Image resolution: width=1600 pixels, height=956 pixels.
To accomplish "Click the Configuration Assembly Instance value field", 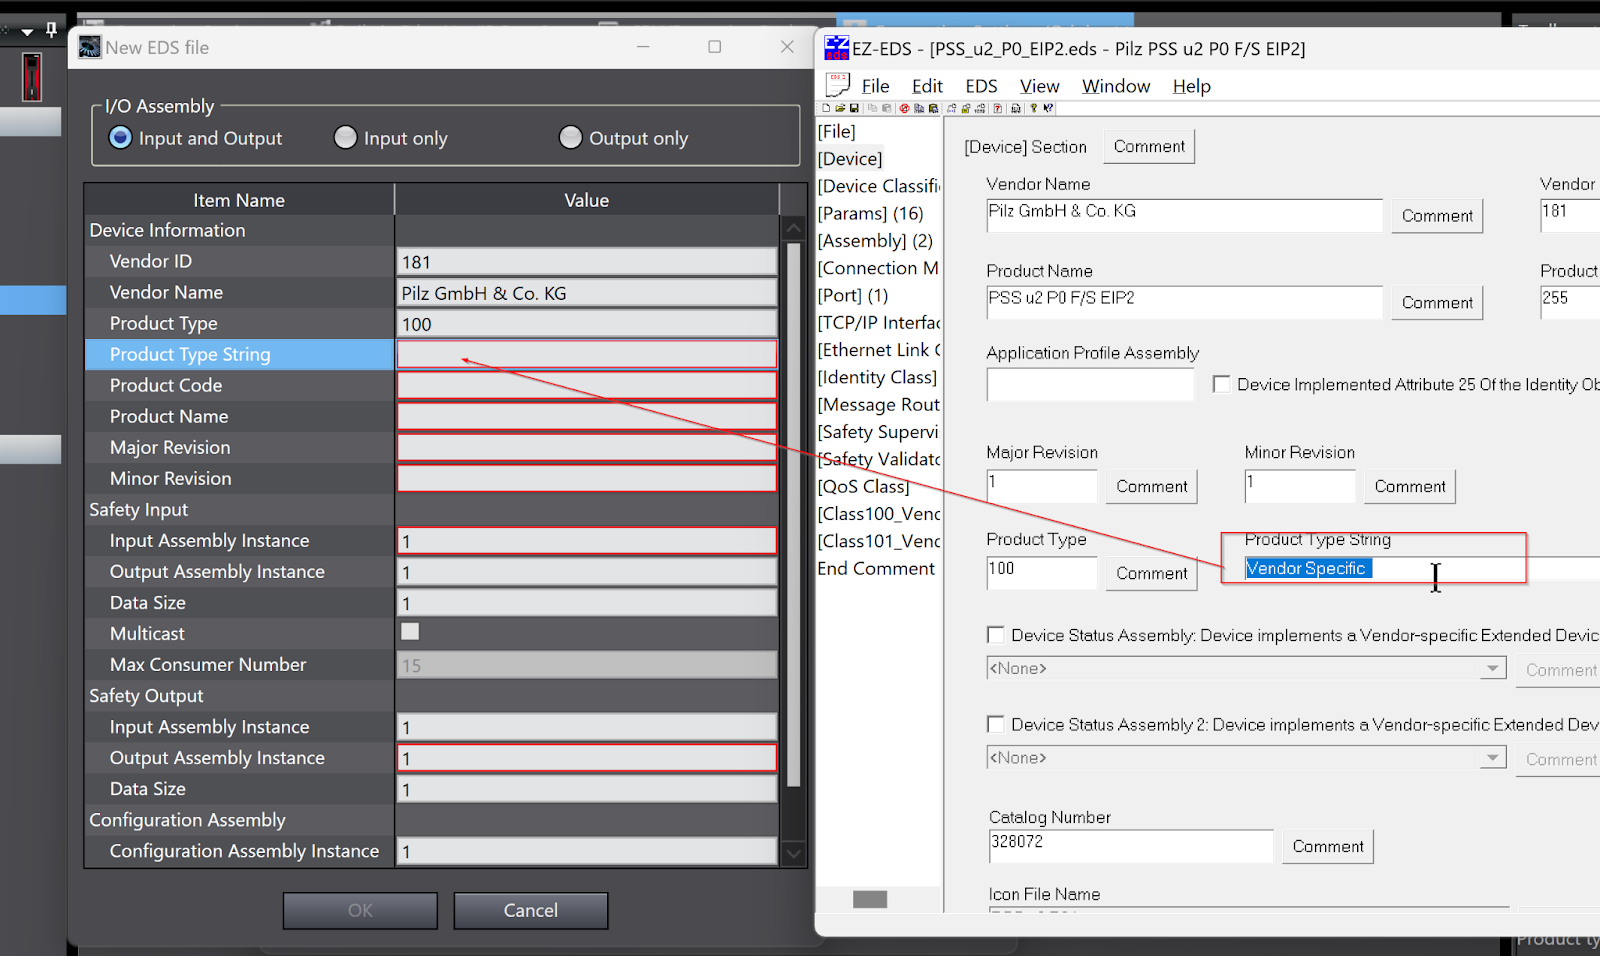I will [587, 851].
